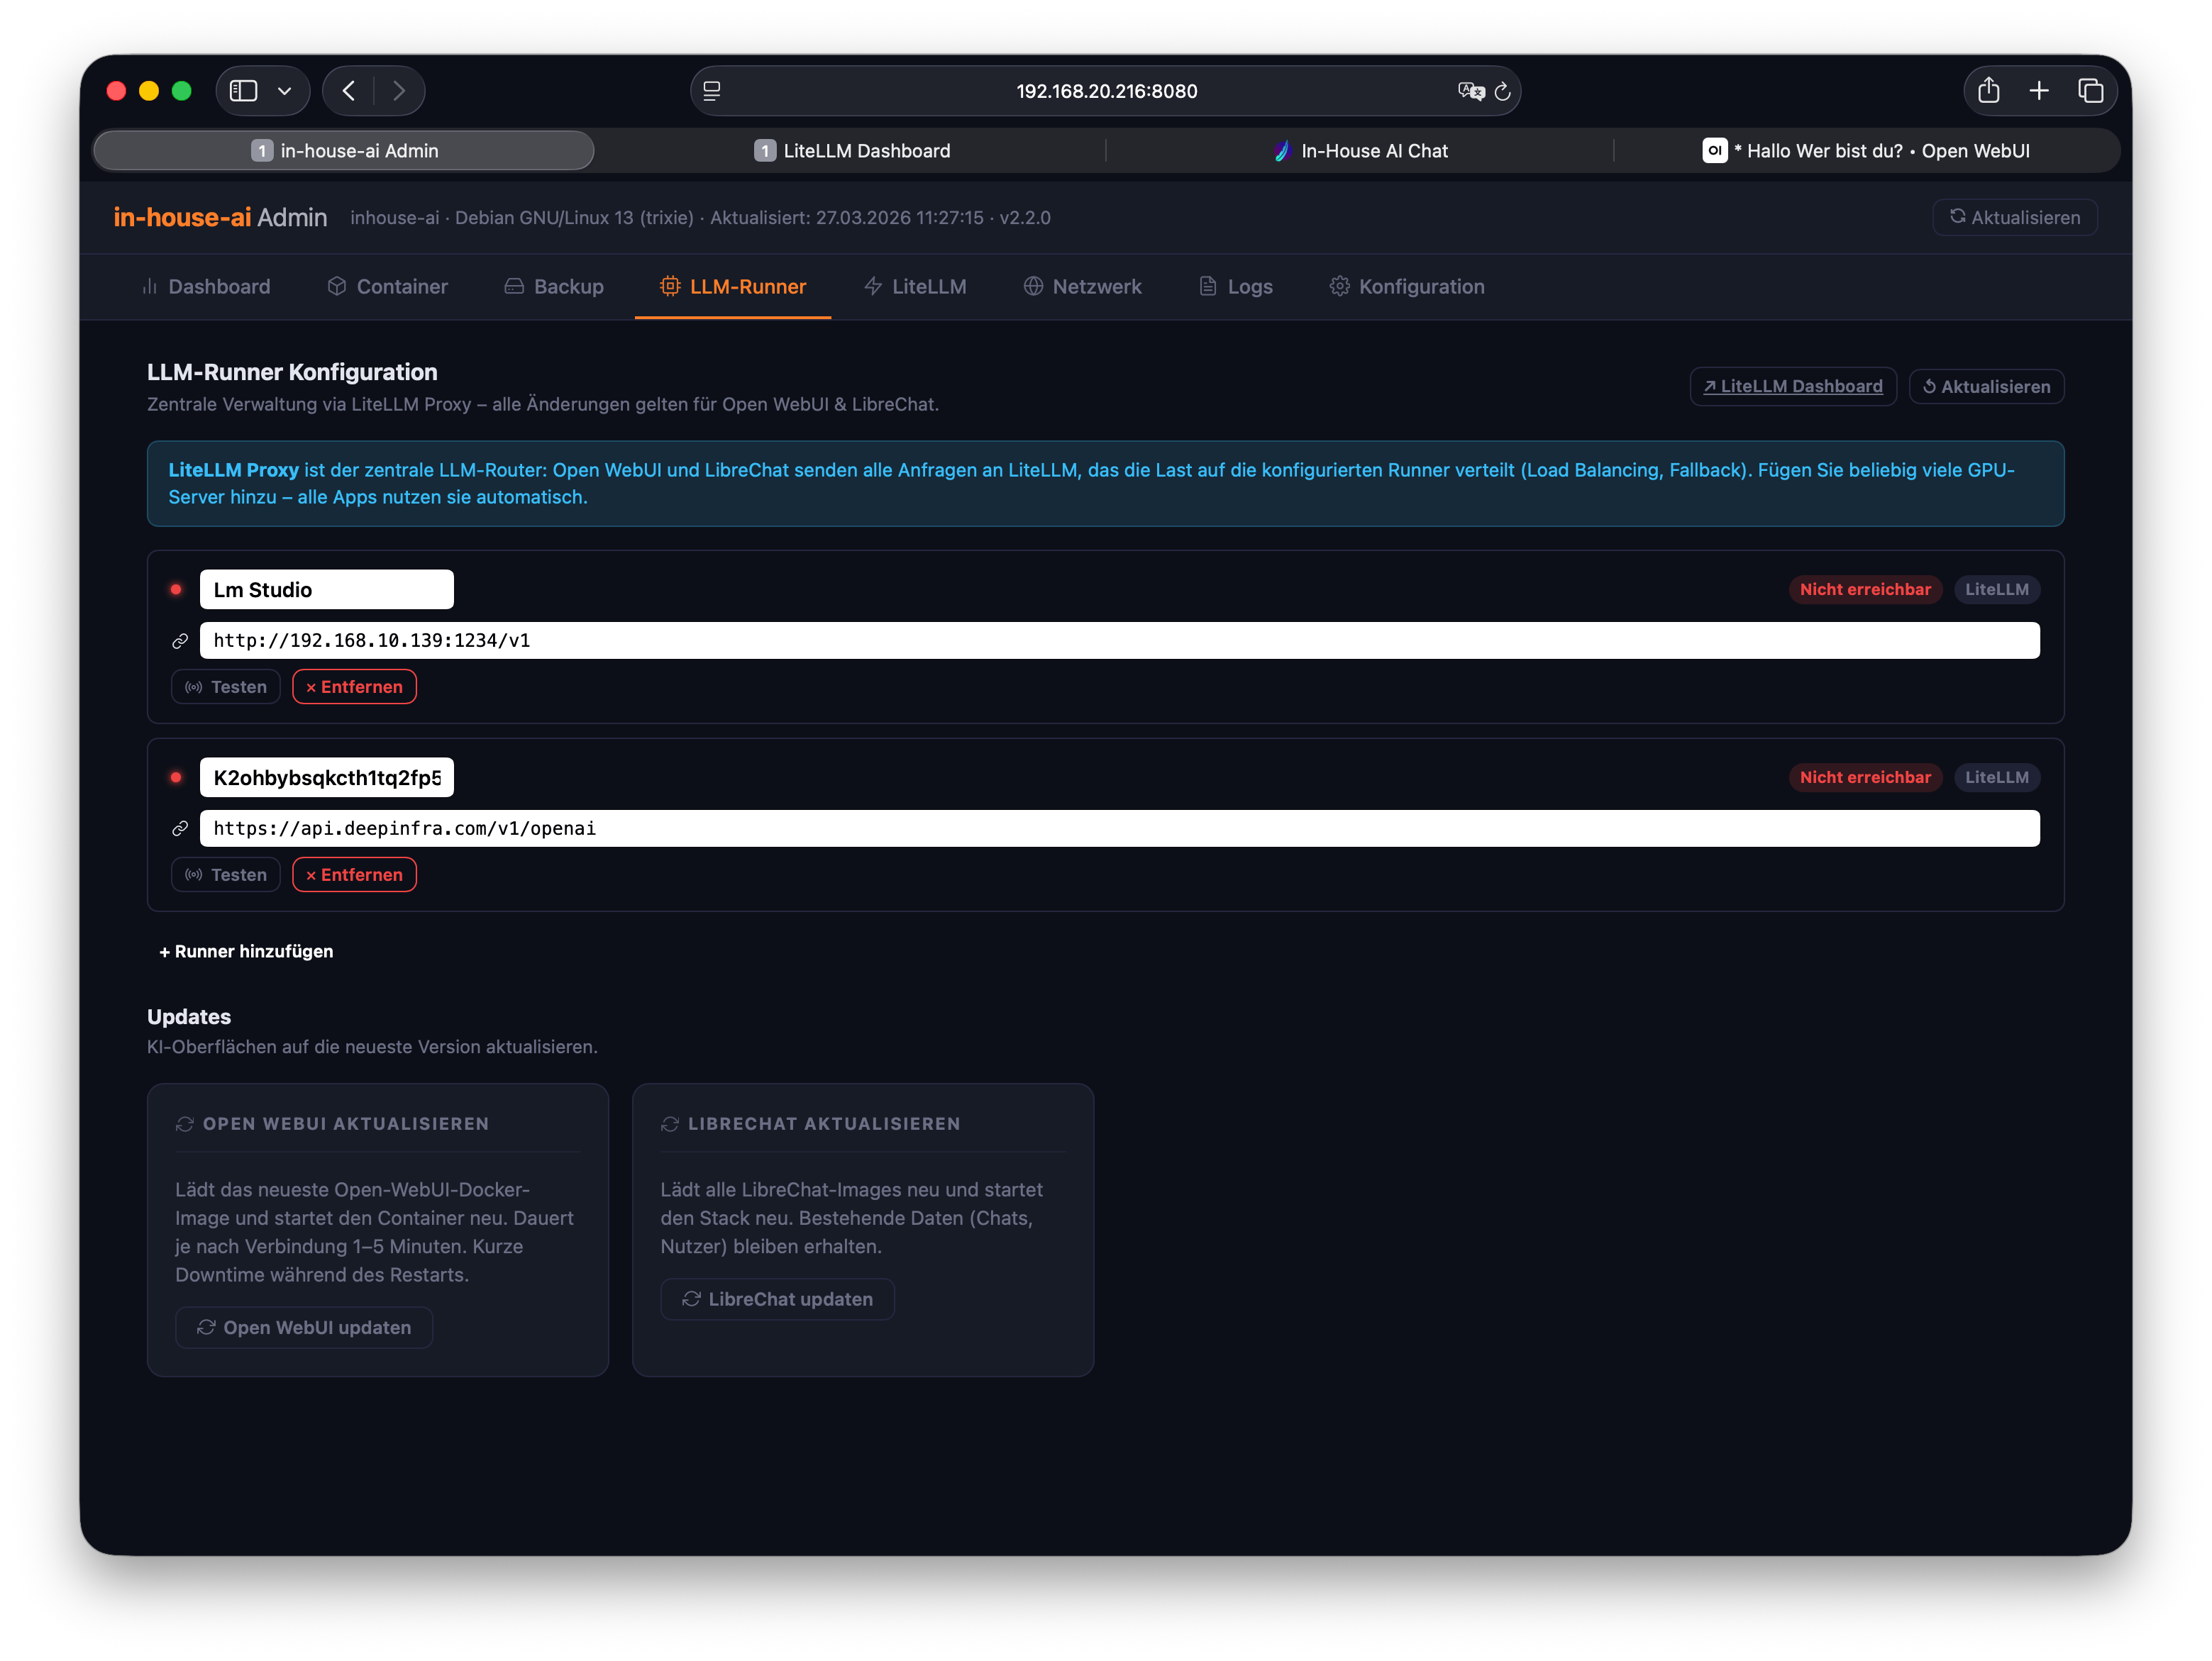Open the Konfiguration navigation tab
Screen dimensions: 2212x1661
click(x=1407, y=287)
